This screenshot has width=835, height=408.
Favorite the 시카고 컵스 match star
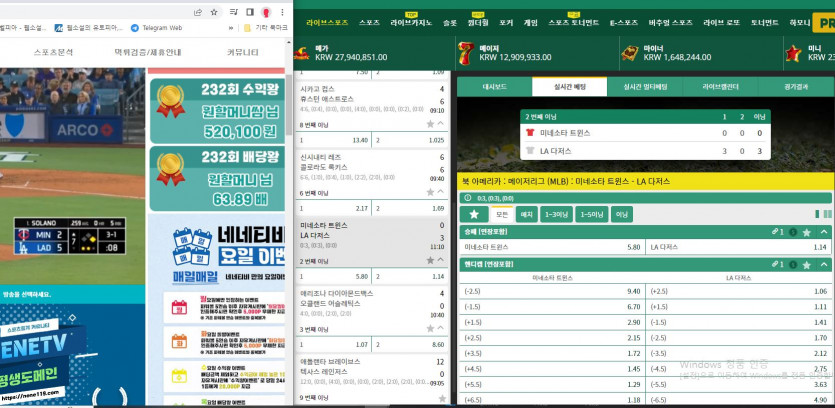(430, 124)
